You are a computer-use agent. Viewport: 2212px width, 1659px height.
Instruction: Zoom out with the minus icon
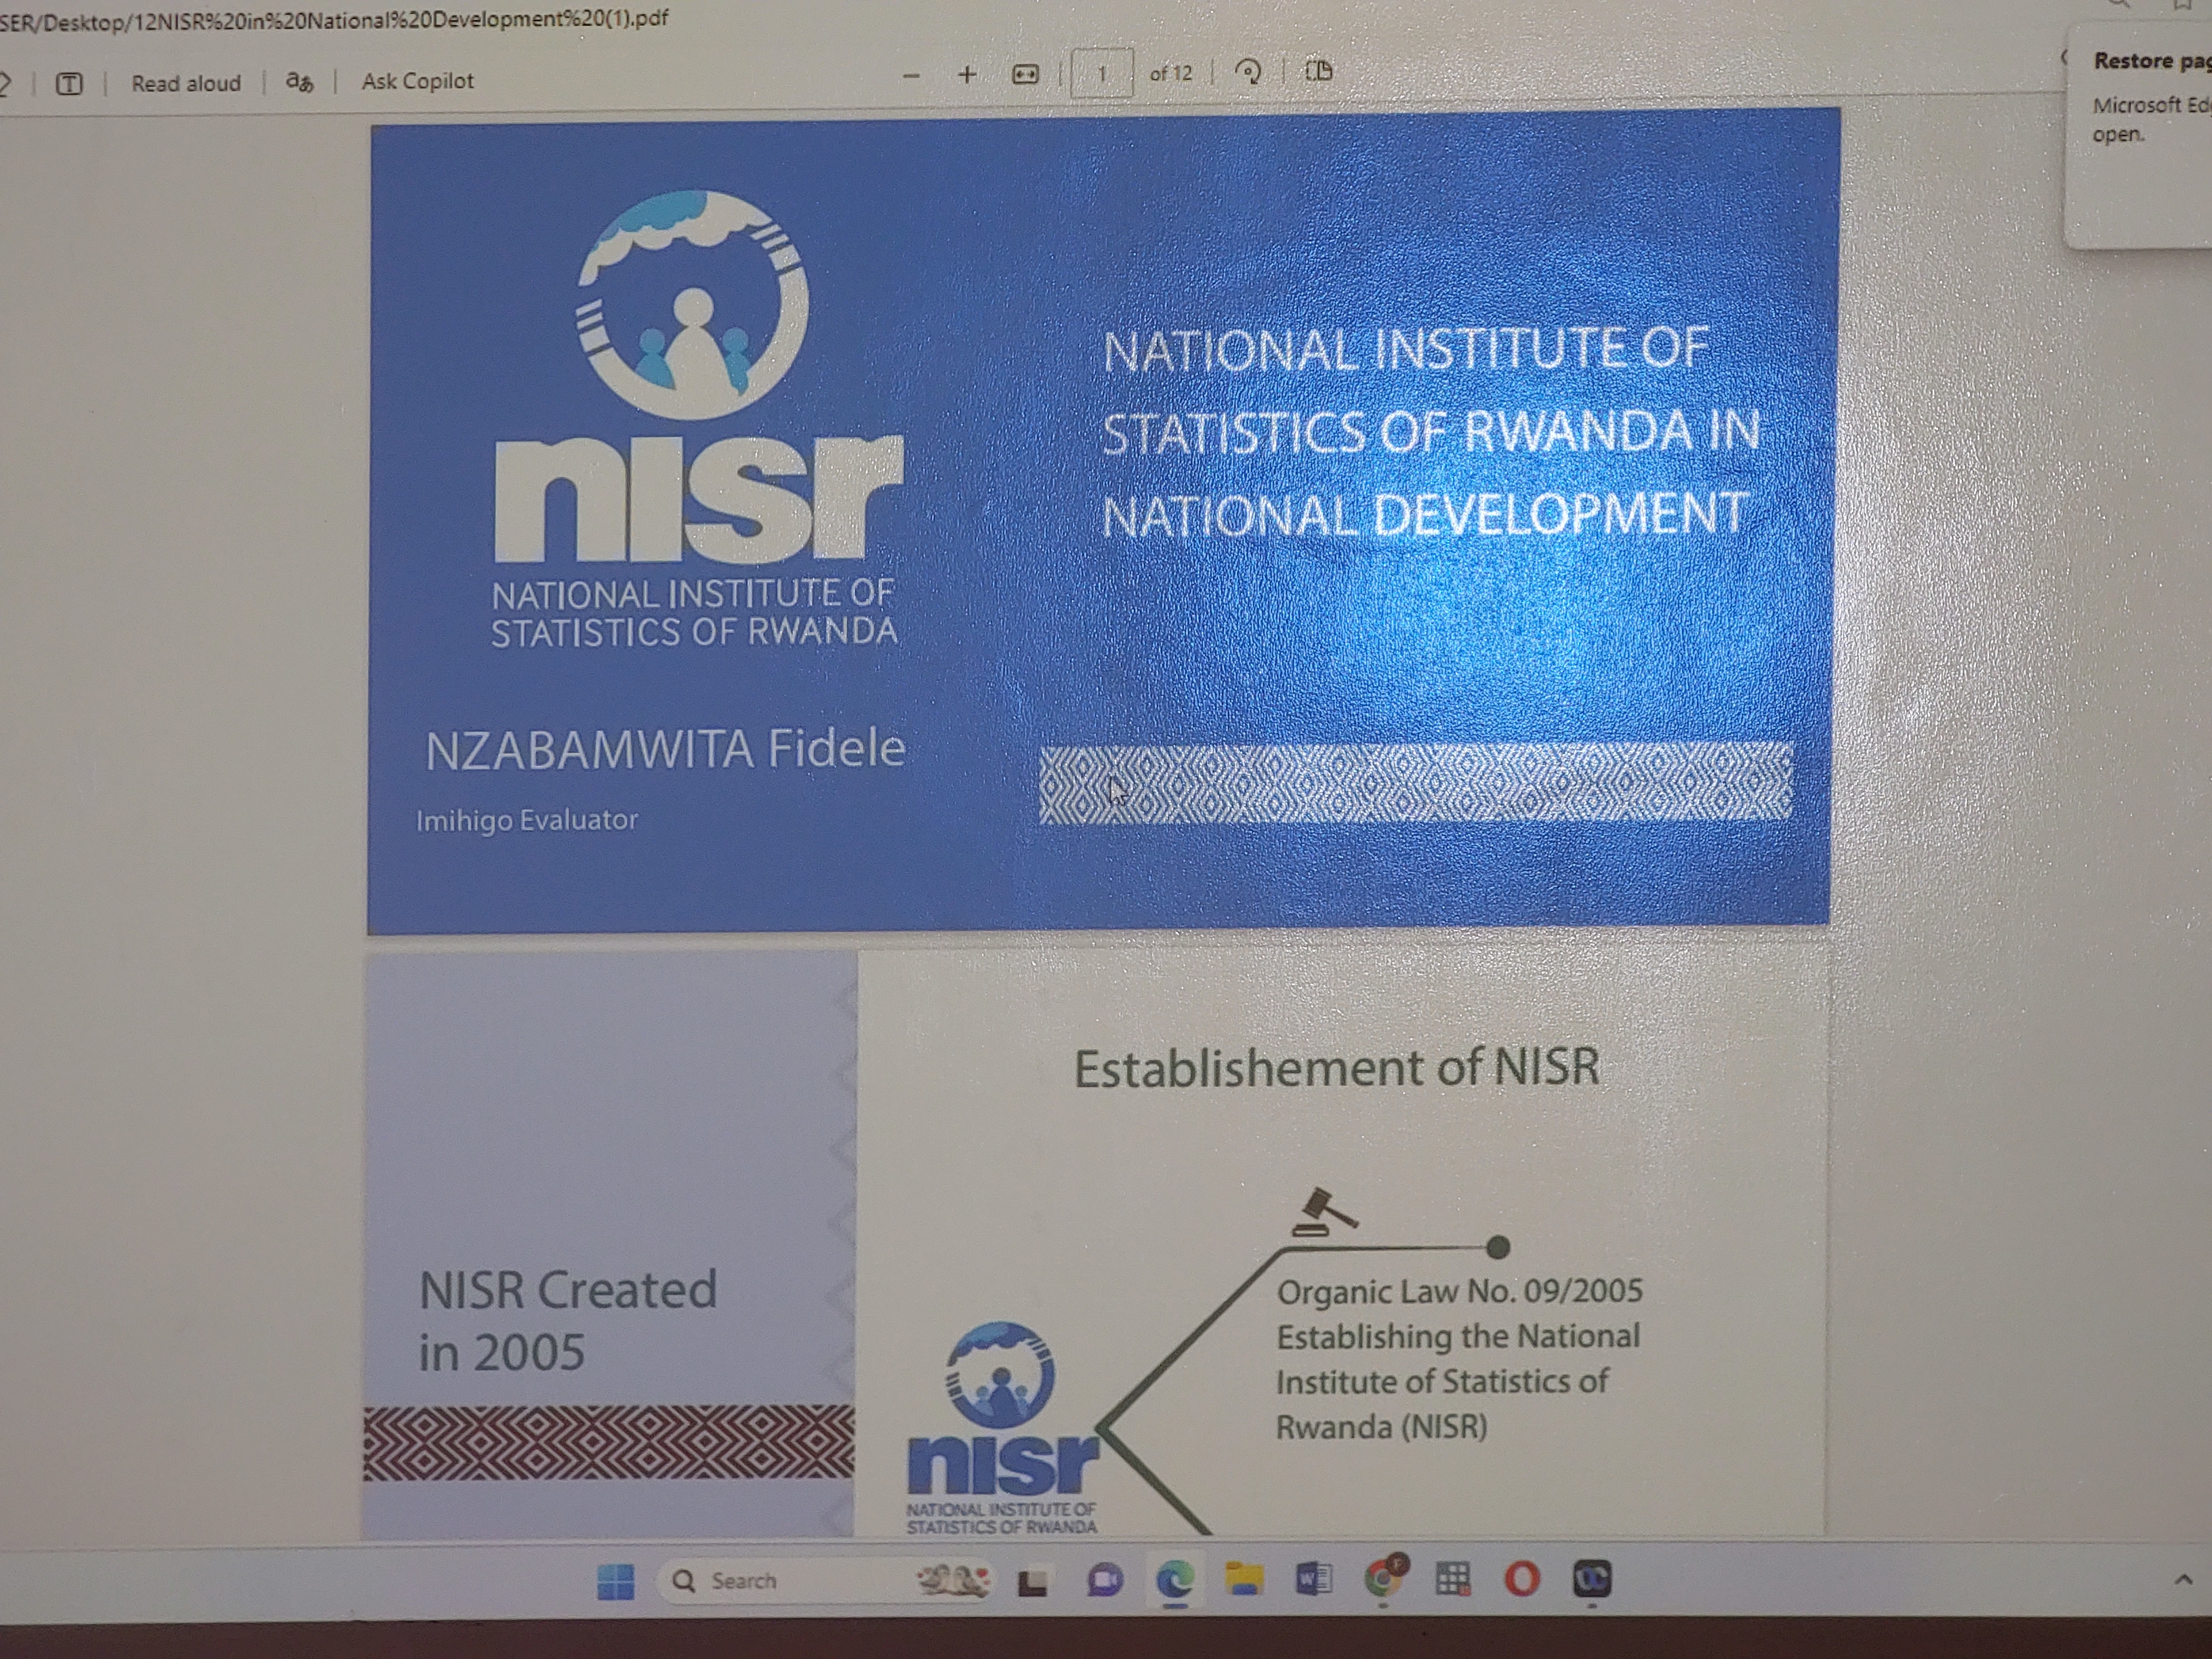tap(910, 75)
